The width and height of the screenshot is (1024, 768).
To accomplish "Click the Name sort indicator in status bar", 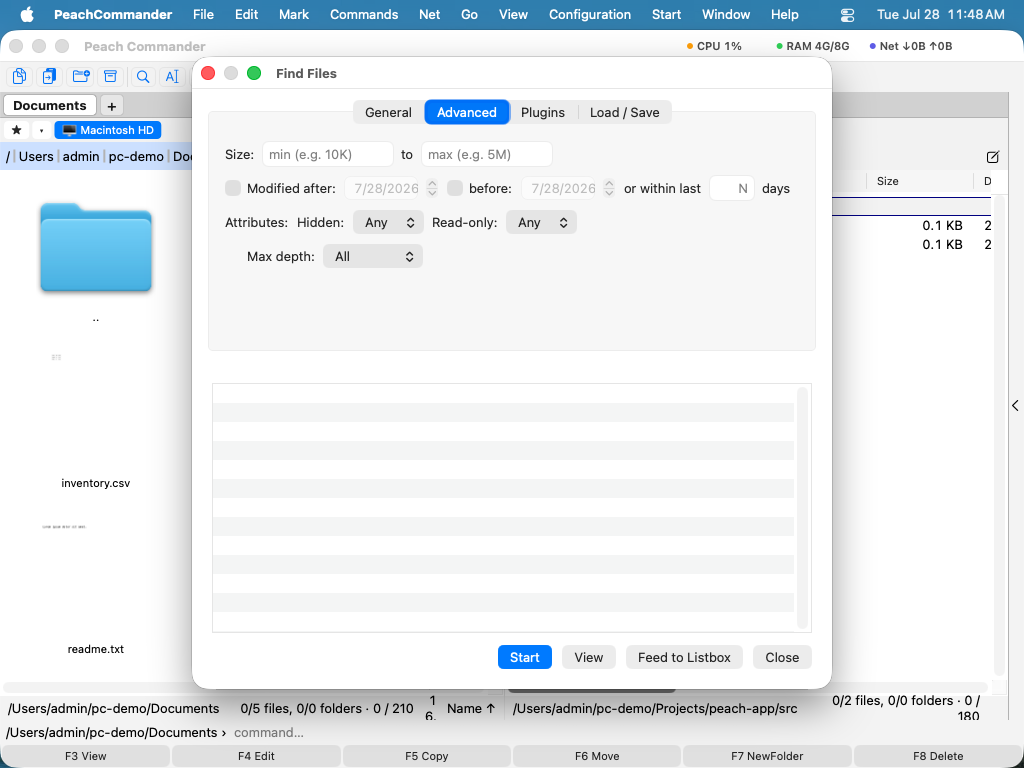I will coord(471,708).
